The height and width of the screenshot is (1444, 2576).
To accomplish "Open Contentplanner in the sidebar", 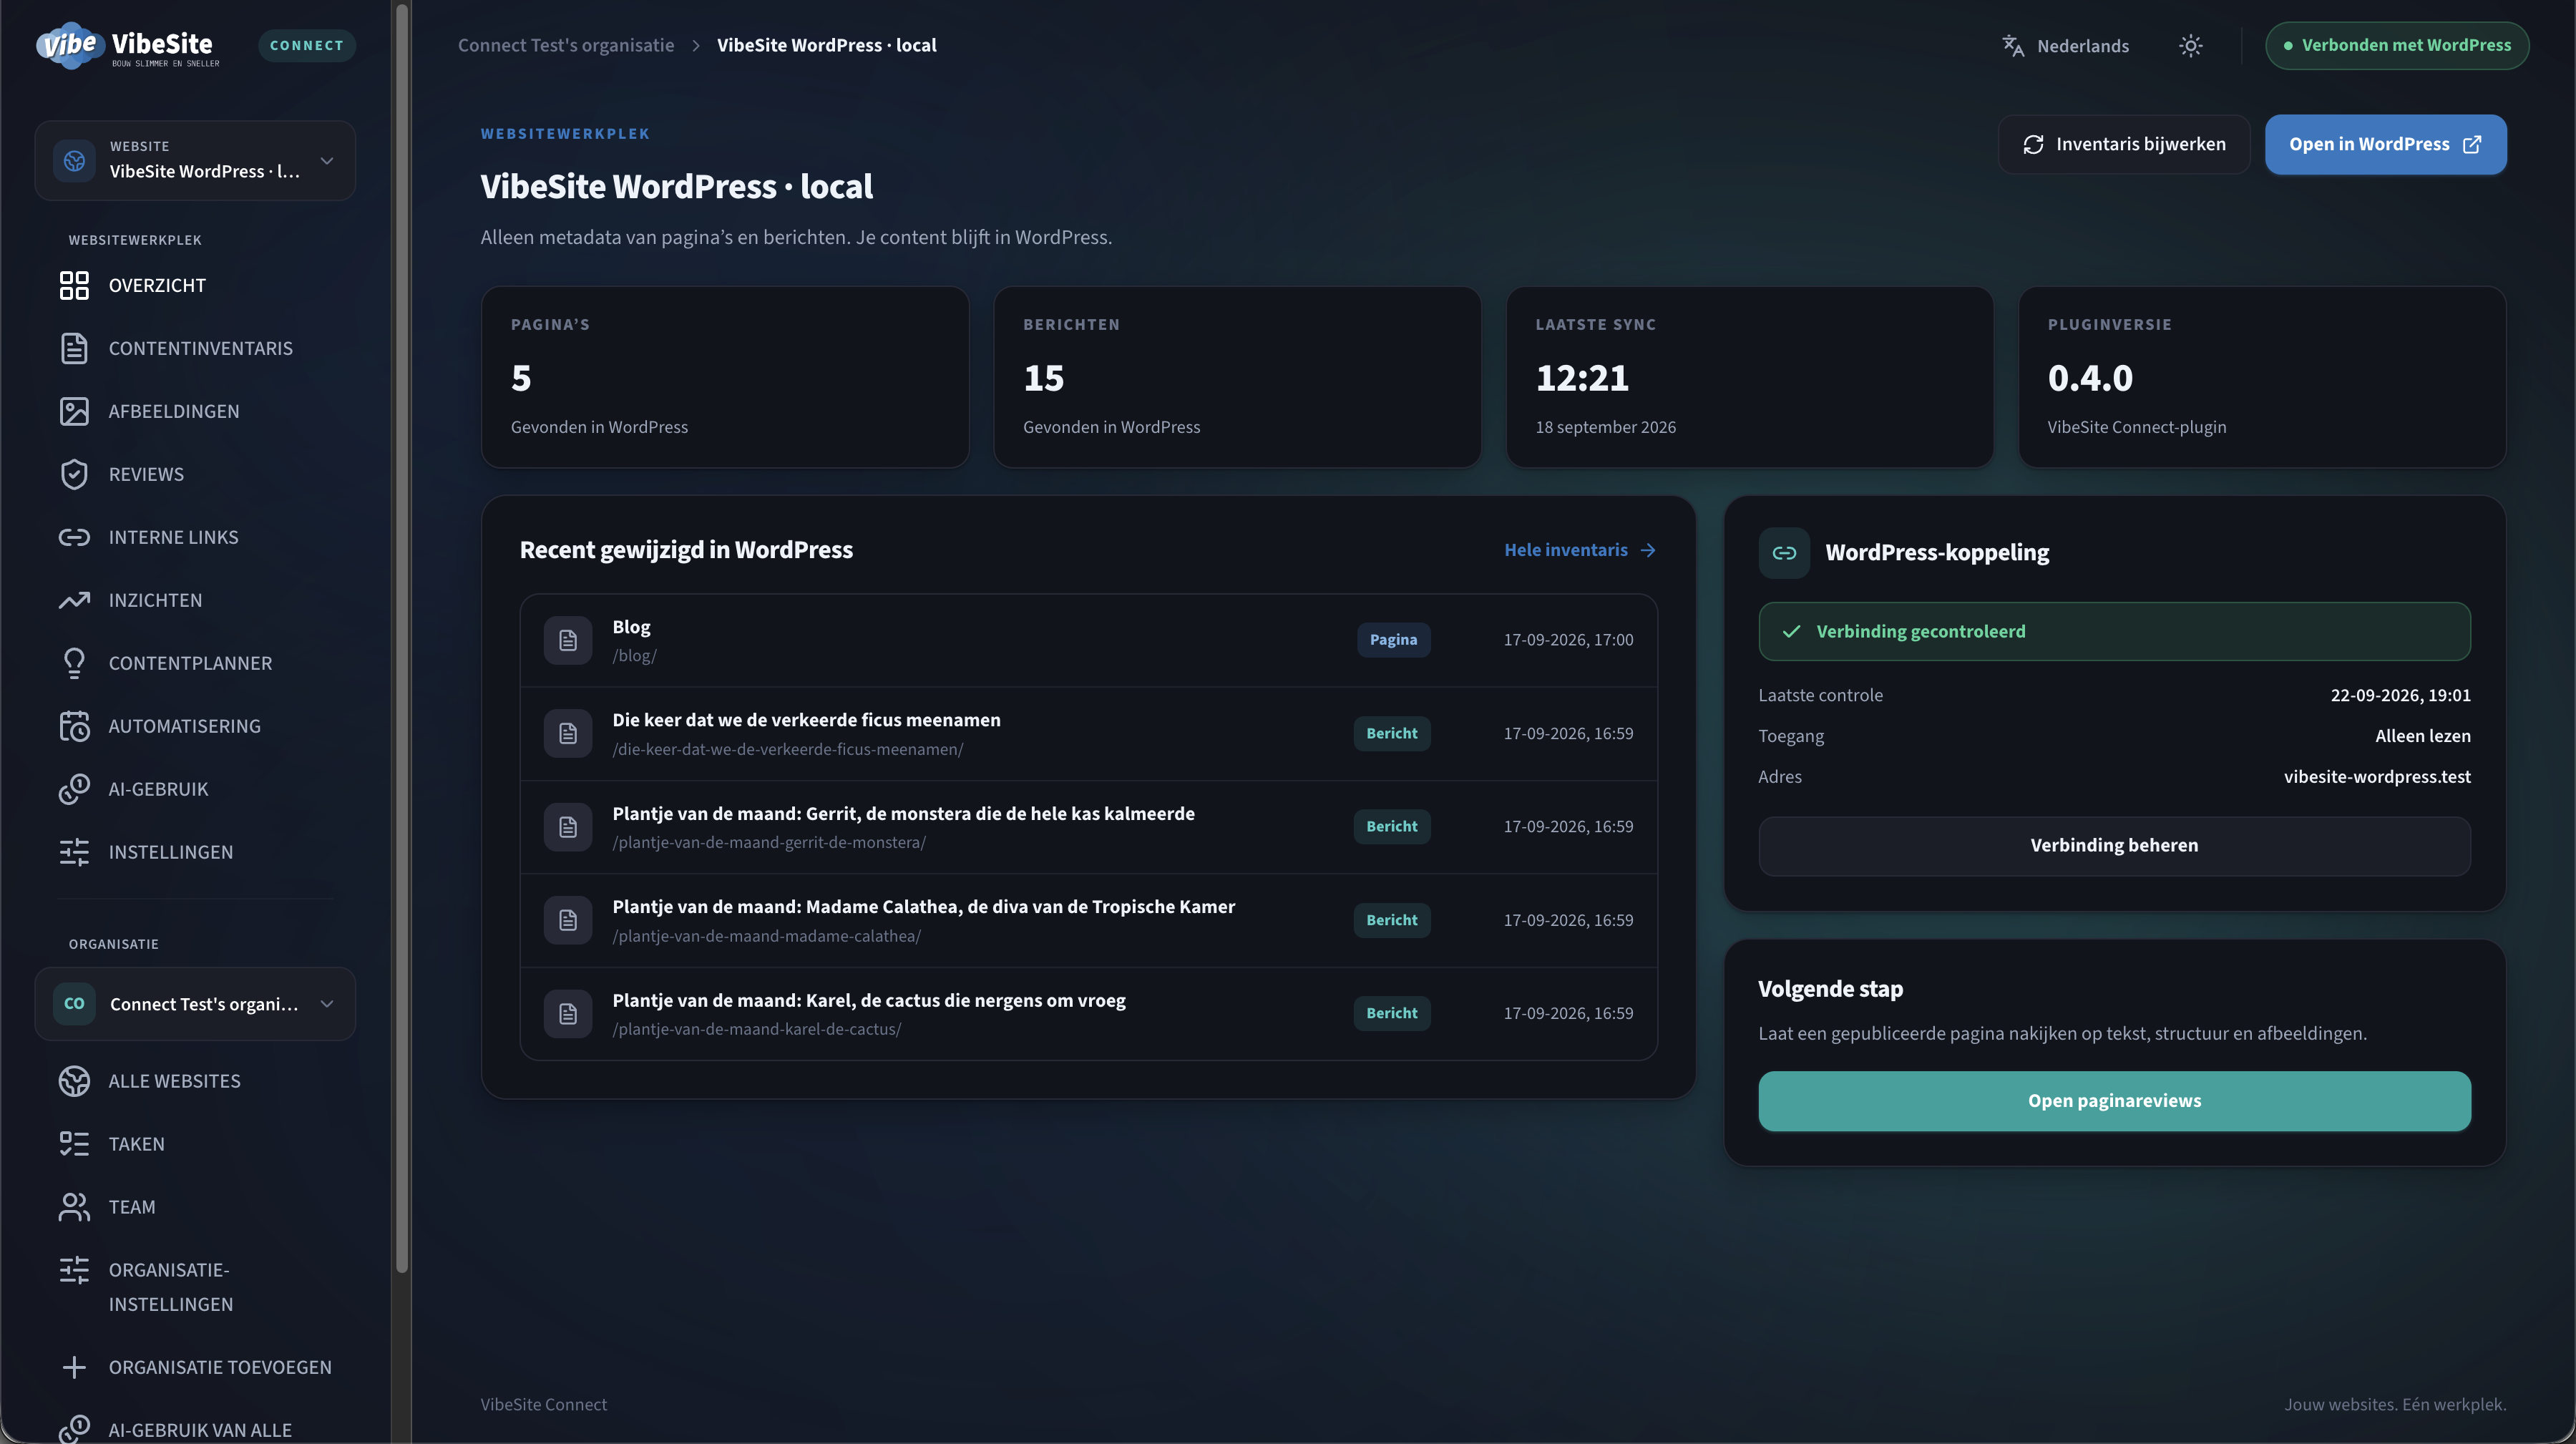I will point(195,663).
